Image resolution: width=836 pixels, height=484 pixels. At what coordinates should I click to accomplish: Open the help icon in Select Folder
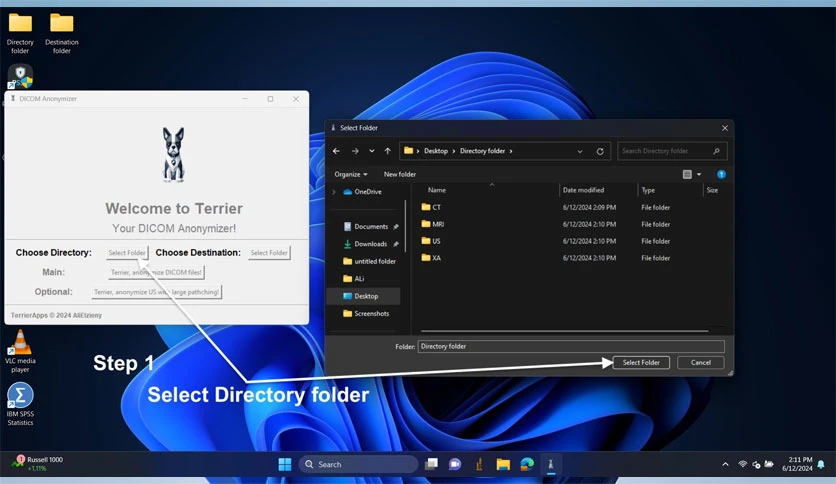coord(721,174)
